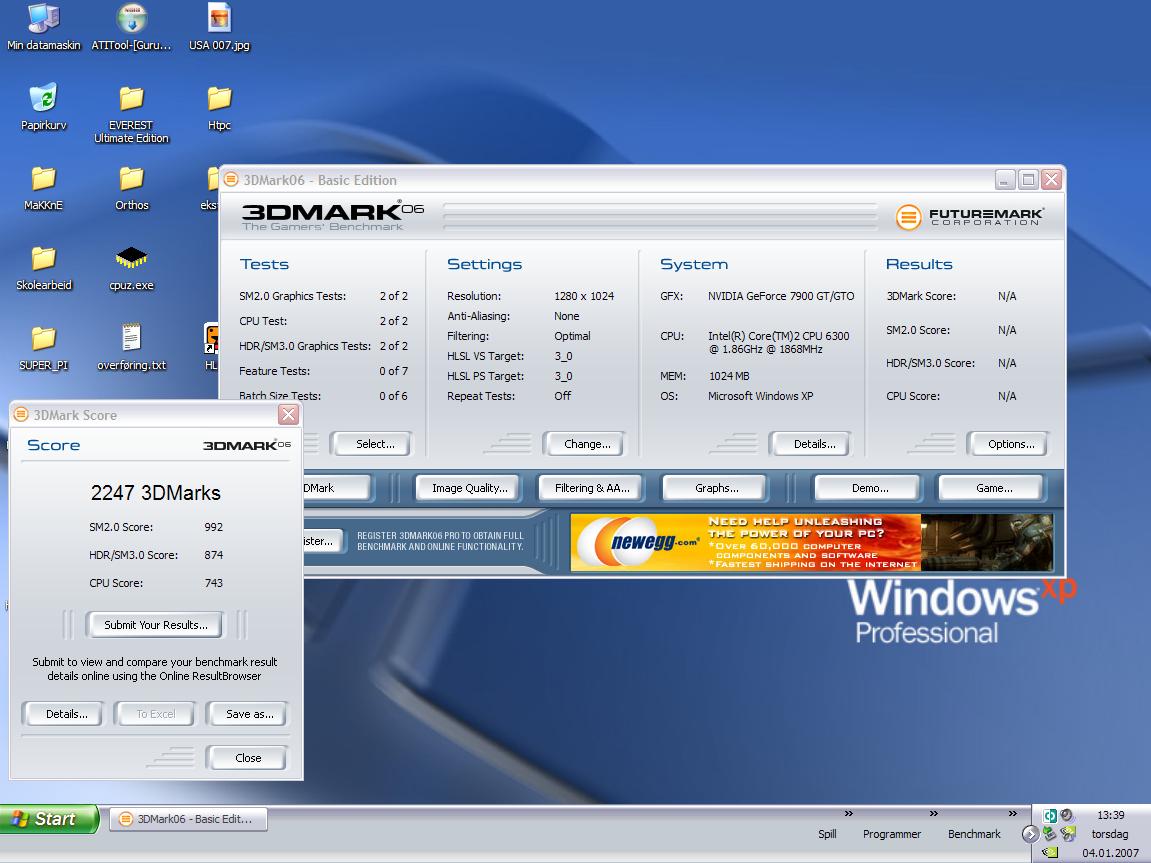Click resolution value 1280 x 1024
1151x863 pixels.
tap(584, 296)
